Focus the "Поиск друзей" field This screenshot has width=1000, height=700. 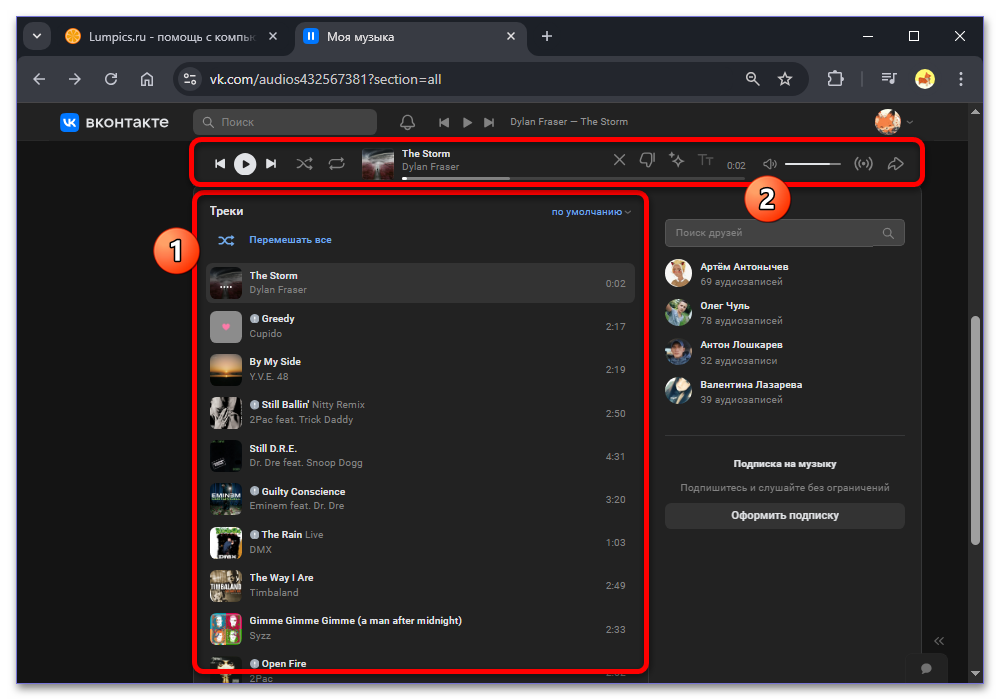[784, 233]
